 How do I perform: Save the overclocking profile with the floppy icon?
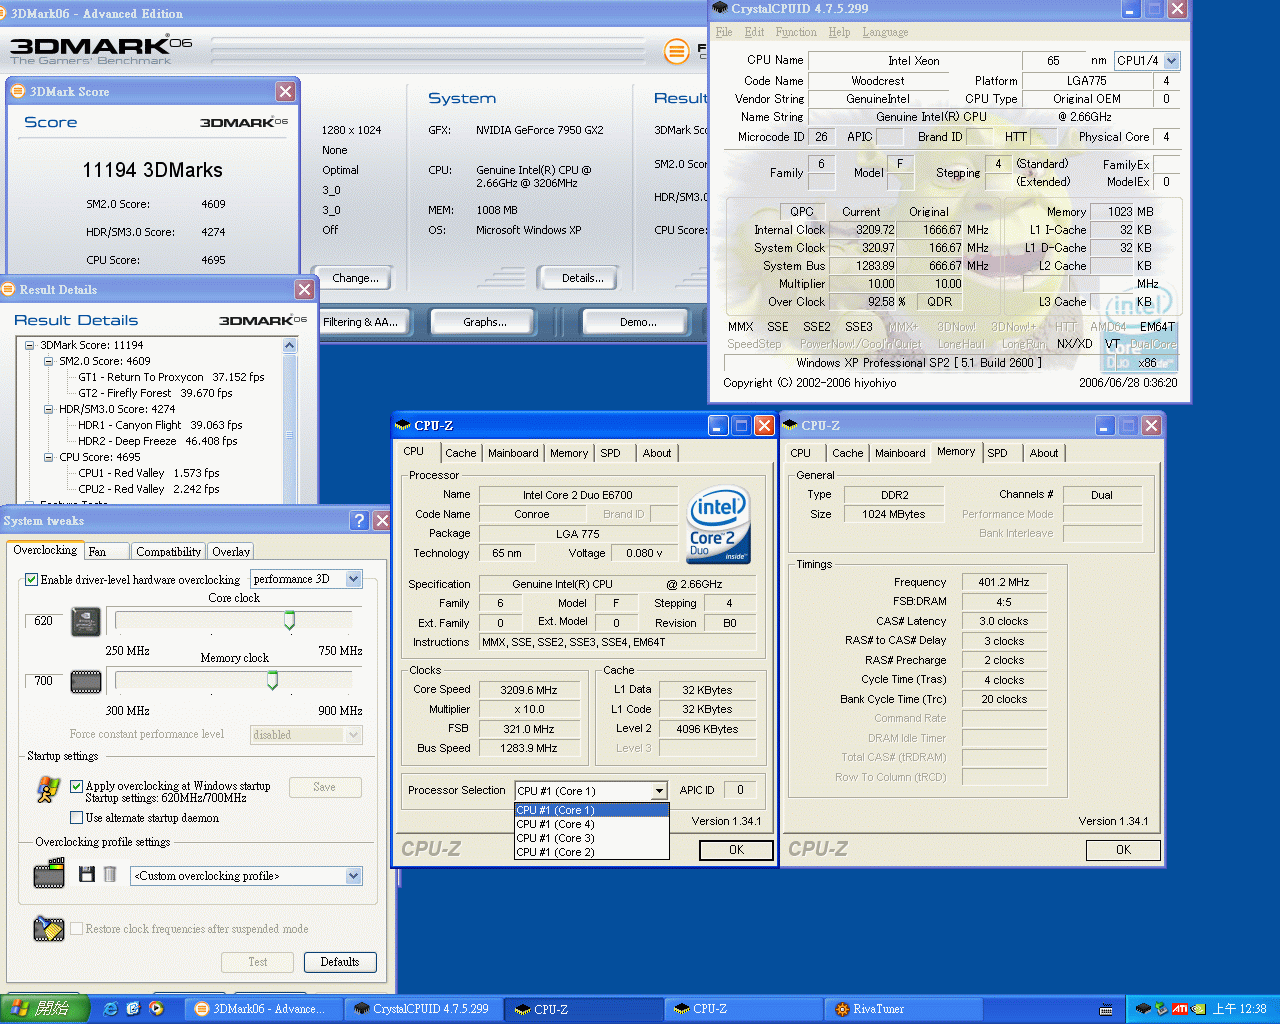click(87, 874)
